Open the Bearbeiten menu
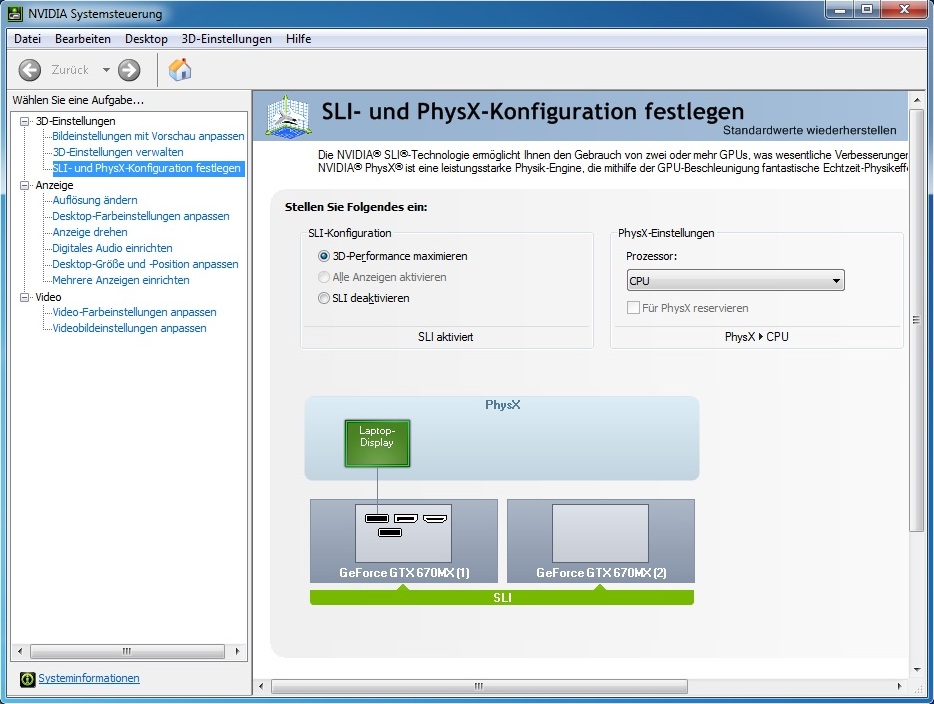The height and width of the screenshot is (704, 934). 83,39
